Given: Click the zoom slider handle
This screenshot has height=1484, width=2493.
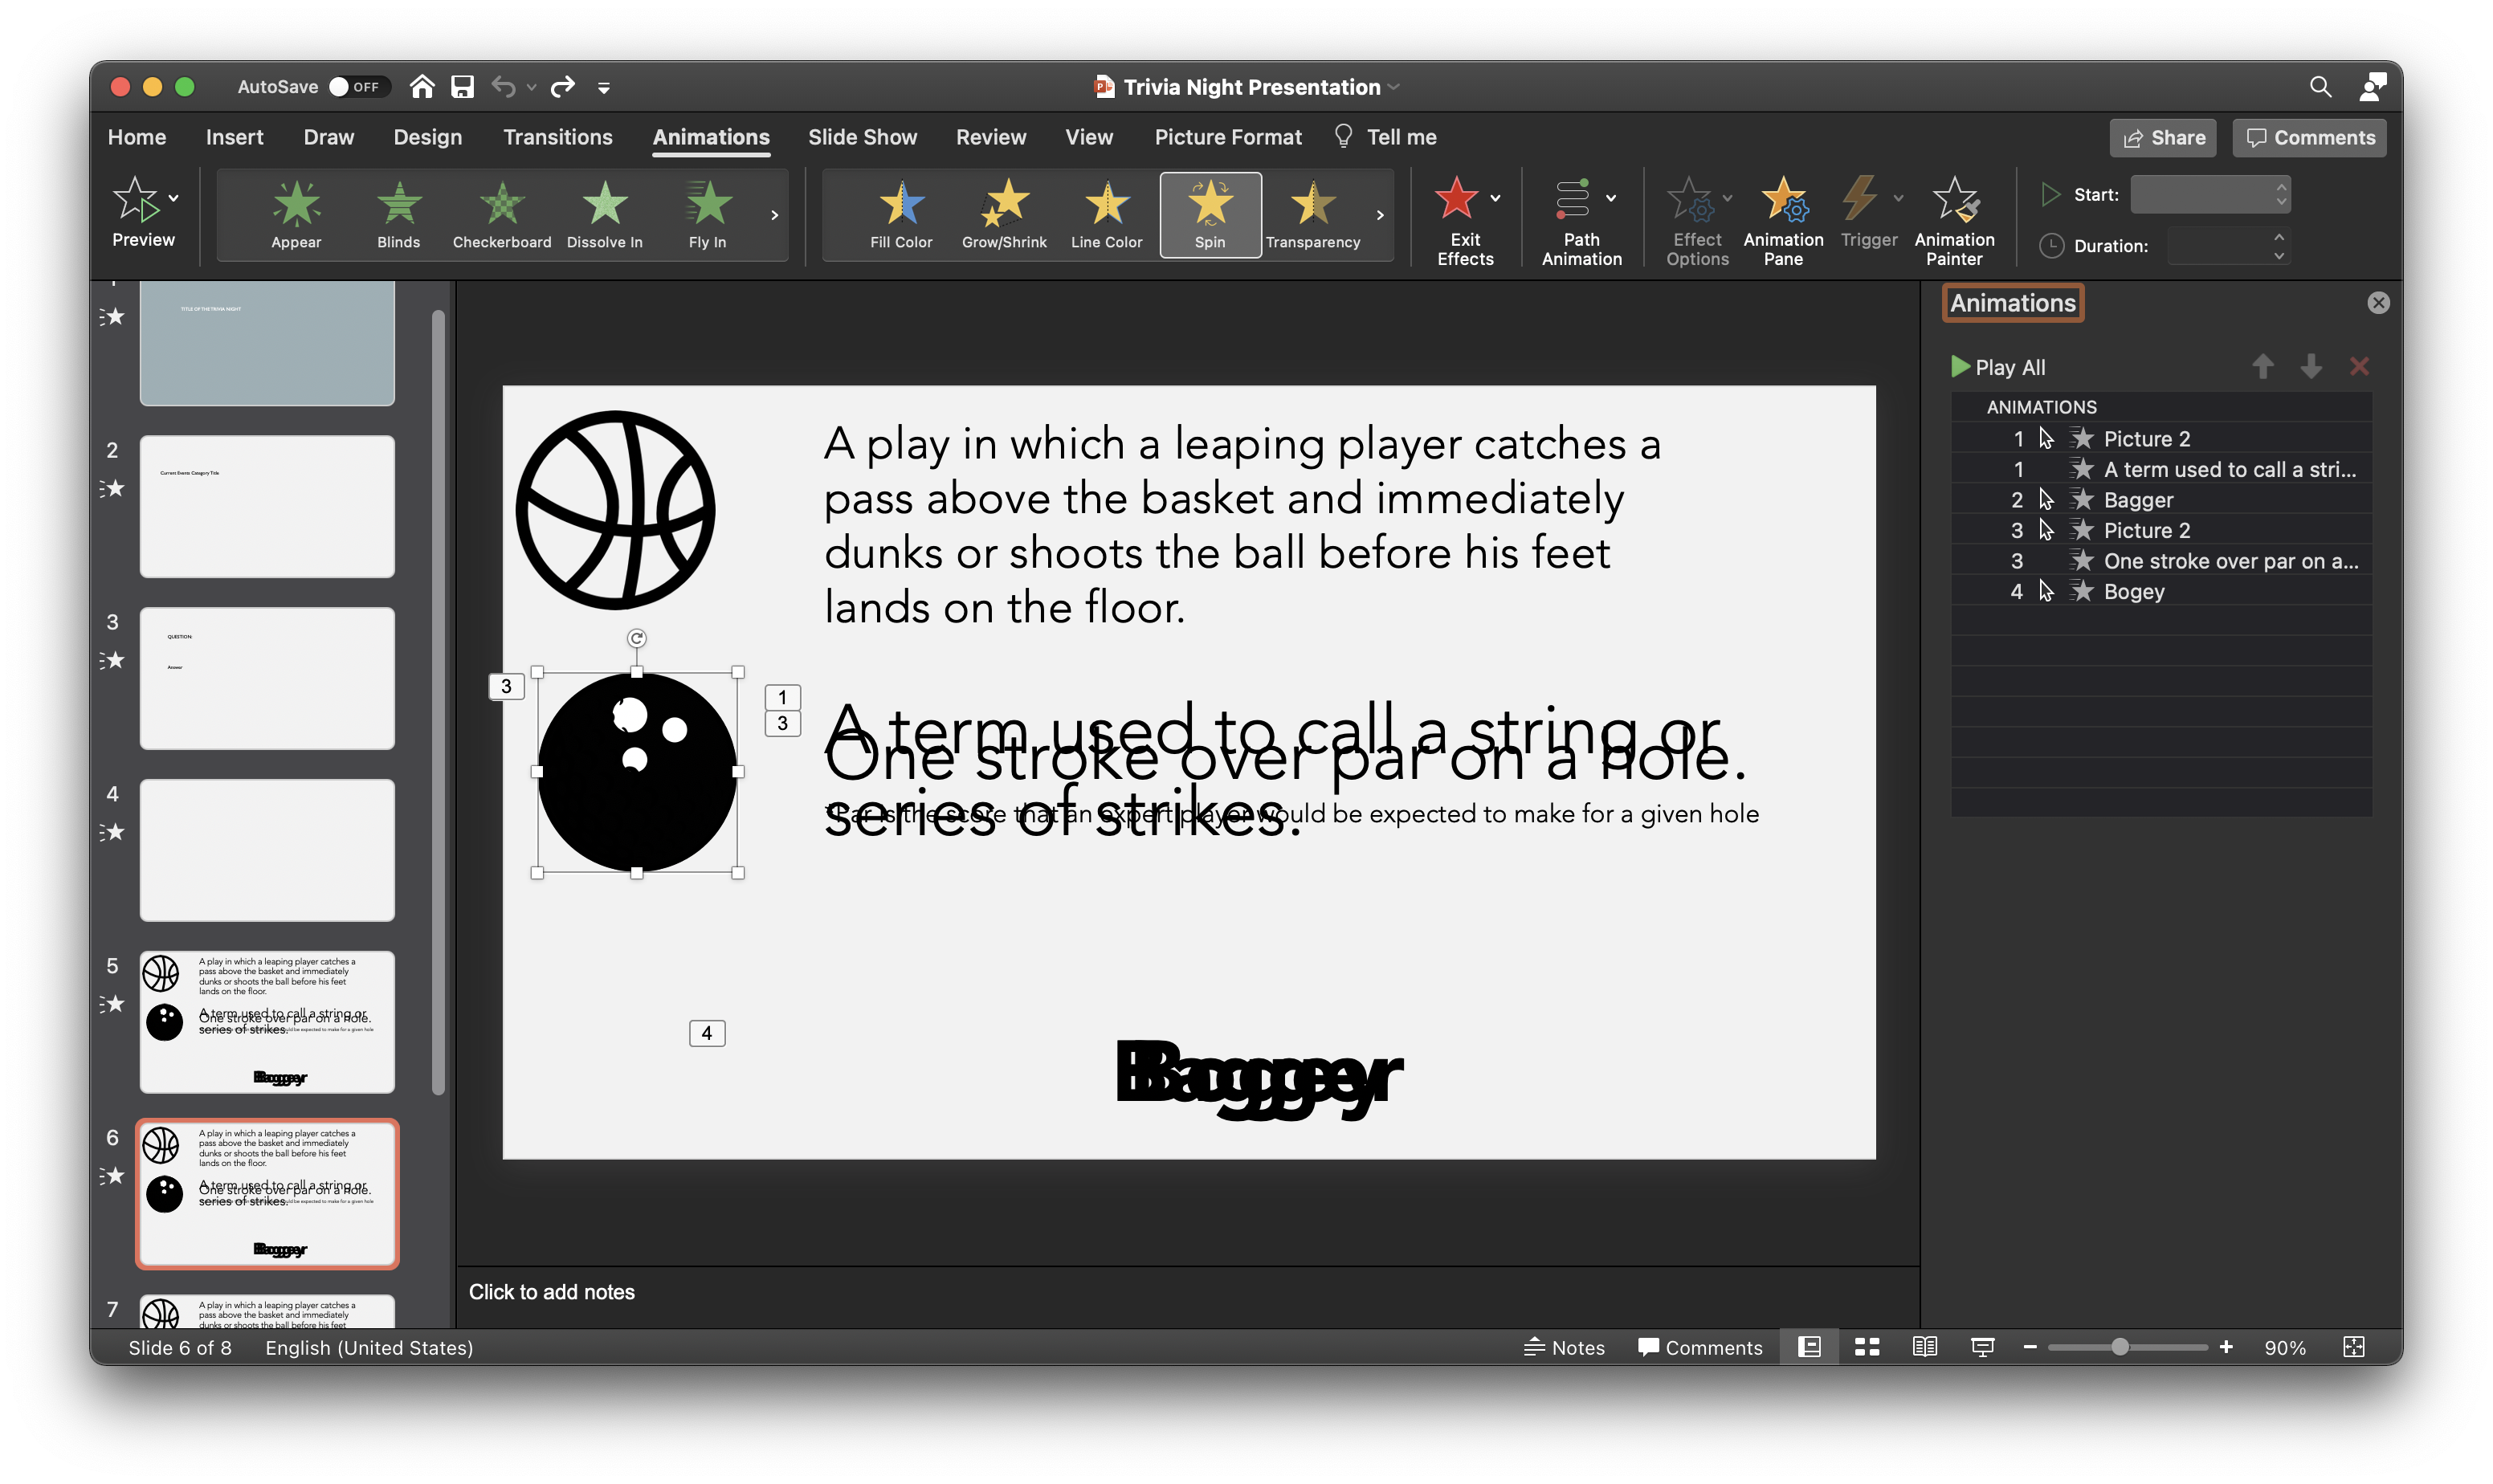Looking at the screenshot, I should click(2119, 1347).
